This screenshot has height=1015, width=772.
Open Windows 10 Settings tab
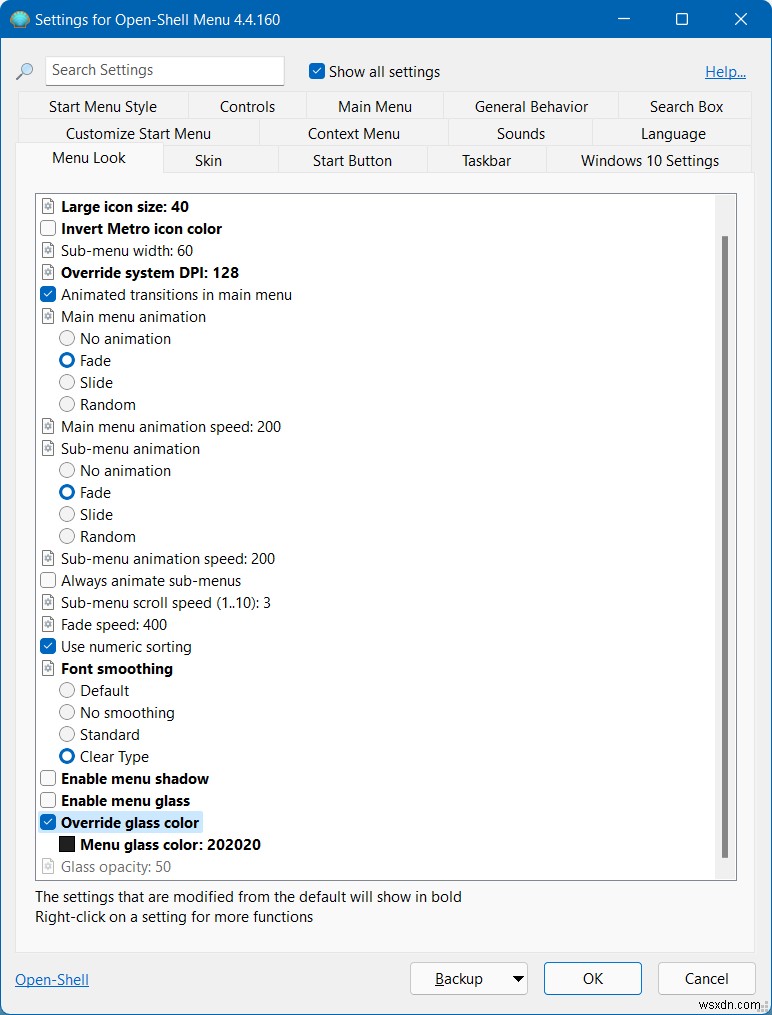click(x=650, y=161)
